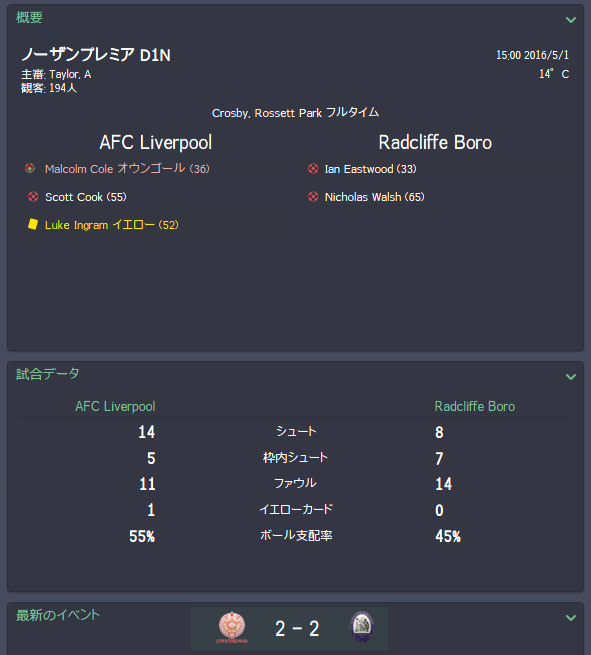Collapse the 概要 panel with its chevron
The height and width of the screenshot is (655, 591).
tap(571, 20)
